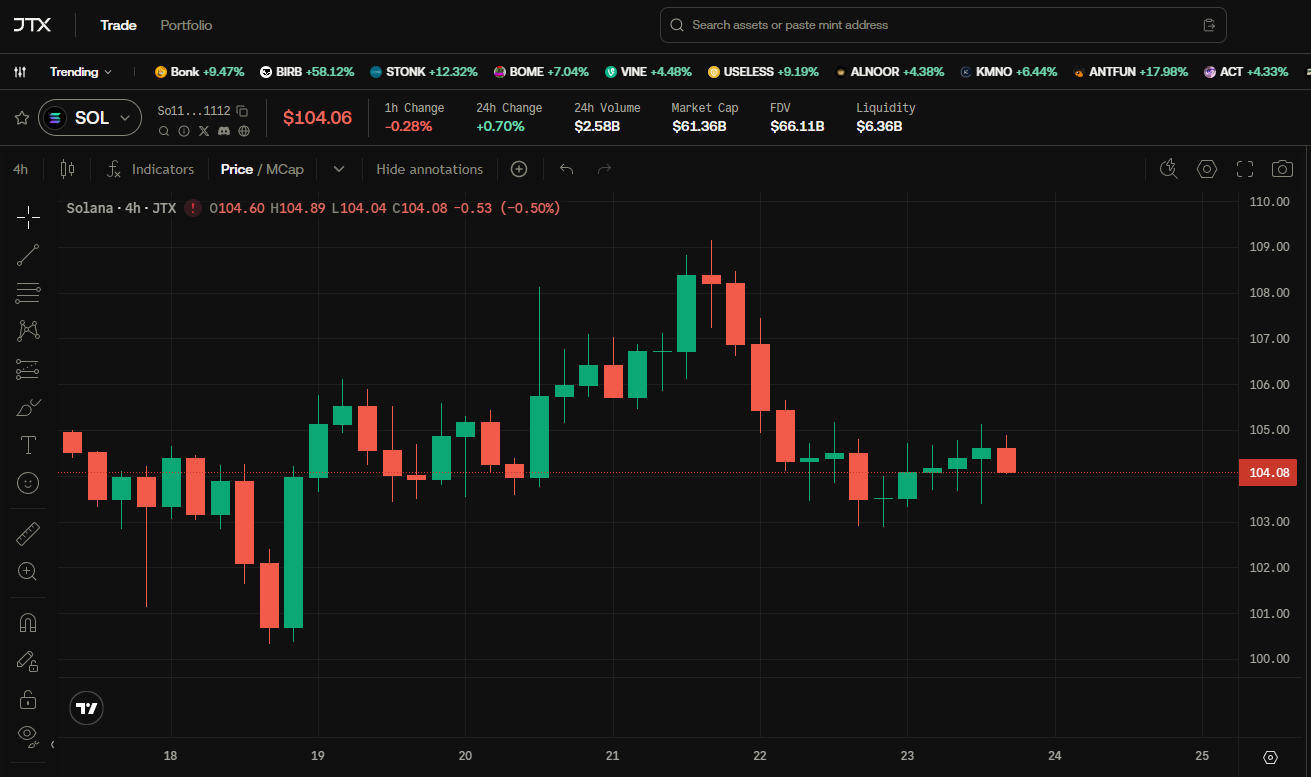The height and width of the screenshot is (777, 1311).
Task: Open chart settings hexagon icon
Action: [x=1207, y=169]
